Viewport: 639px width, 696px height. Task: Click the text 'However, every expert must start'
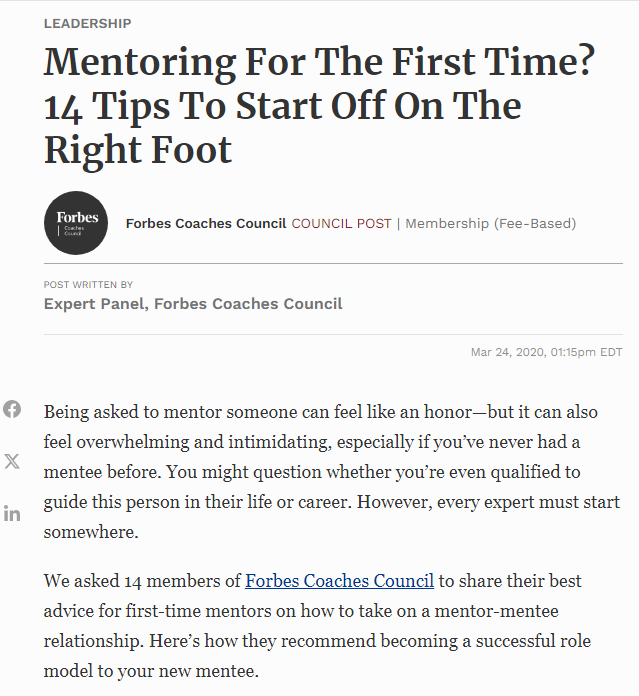coord(488,502)
